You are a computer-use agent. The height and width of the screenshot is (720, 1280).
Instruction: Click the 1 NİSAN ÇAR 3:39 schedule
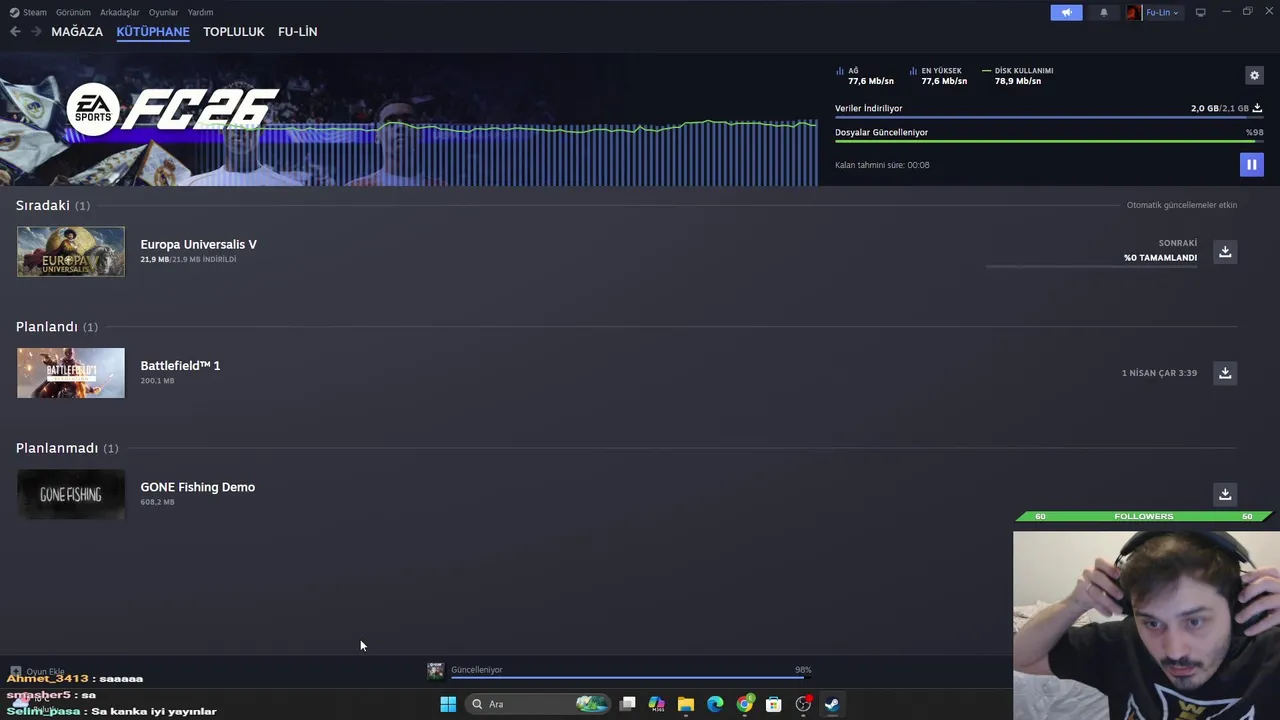[x=1159, y=373]
